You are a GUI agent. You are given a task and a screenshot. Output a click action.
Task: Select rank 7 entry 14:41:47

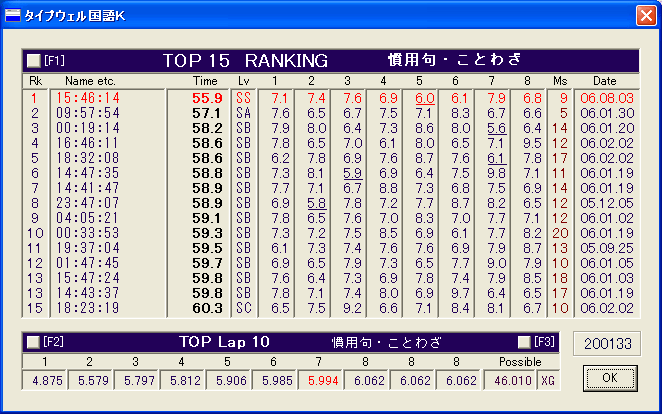point(88,188)
